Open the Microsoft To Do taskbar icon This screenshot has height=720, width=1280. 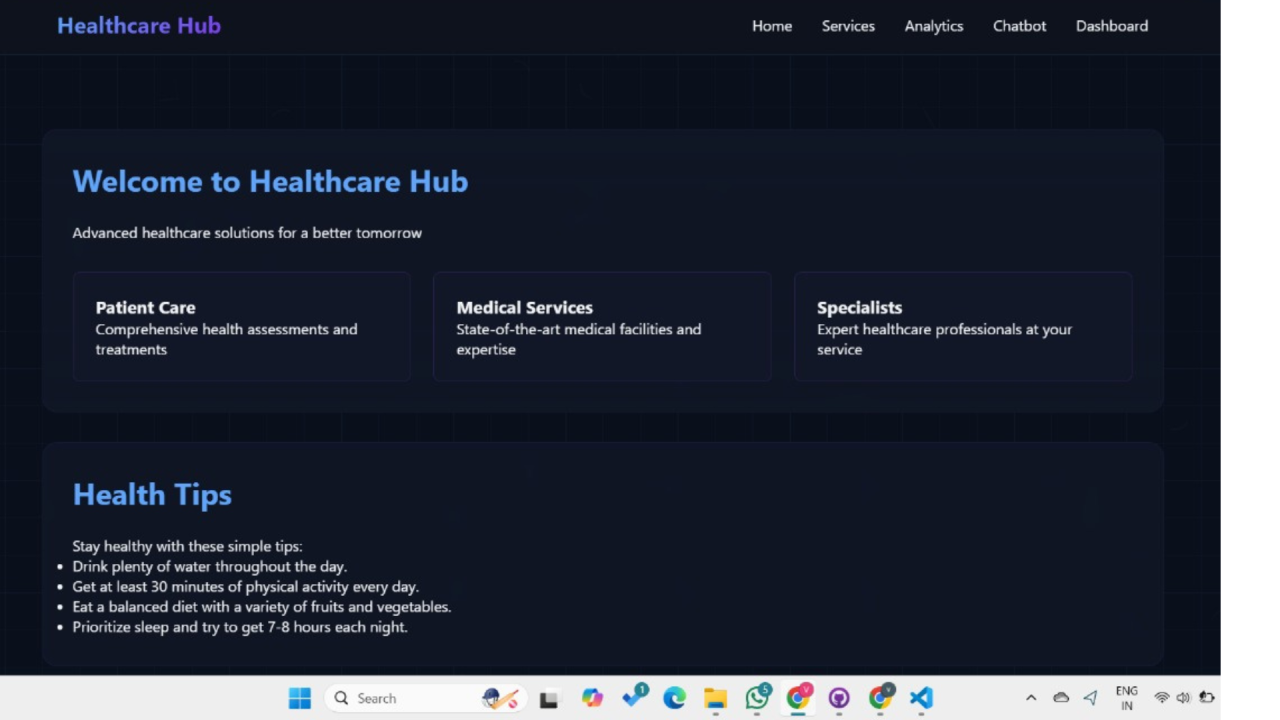pos(634,697)
